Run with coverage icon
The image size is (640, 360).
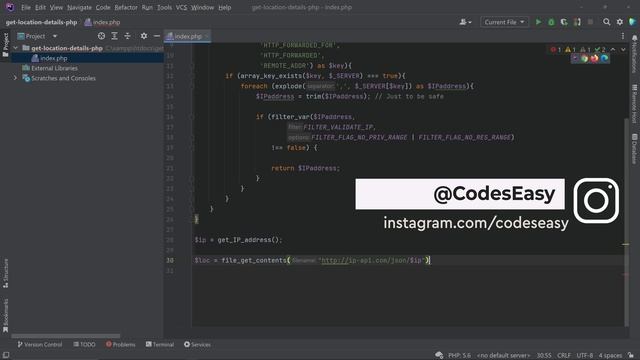(564, 22)
